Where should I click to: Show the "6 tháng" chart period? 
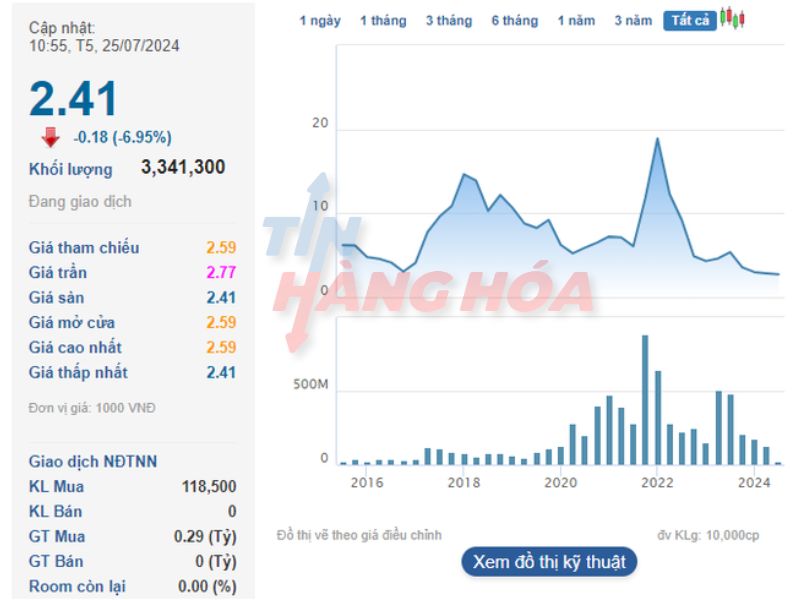(x=514, y=21)
